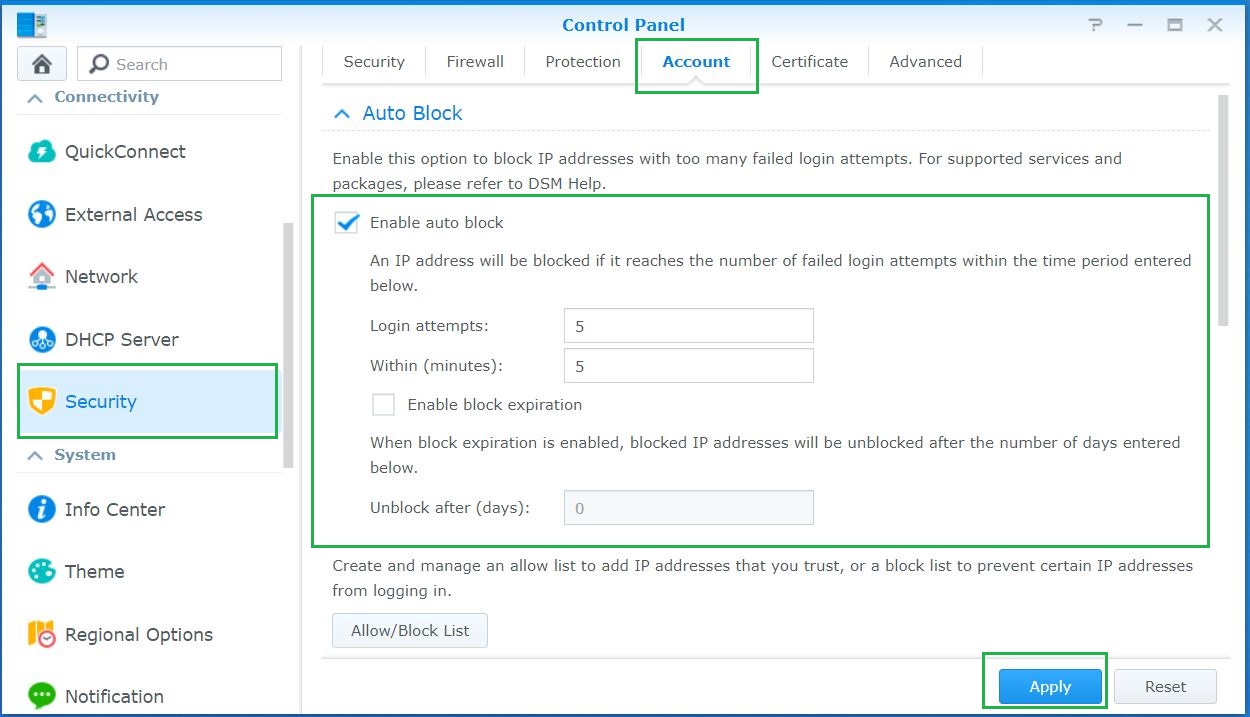Viewport: 1250px width, 717px height.
Task: Collapse the System sidebar group
Action: tap(35, 455)
